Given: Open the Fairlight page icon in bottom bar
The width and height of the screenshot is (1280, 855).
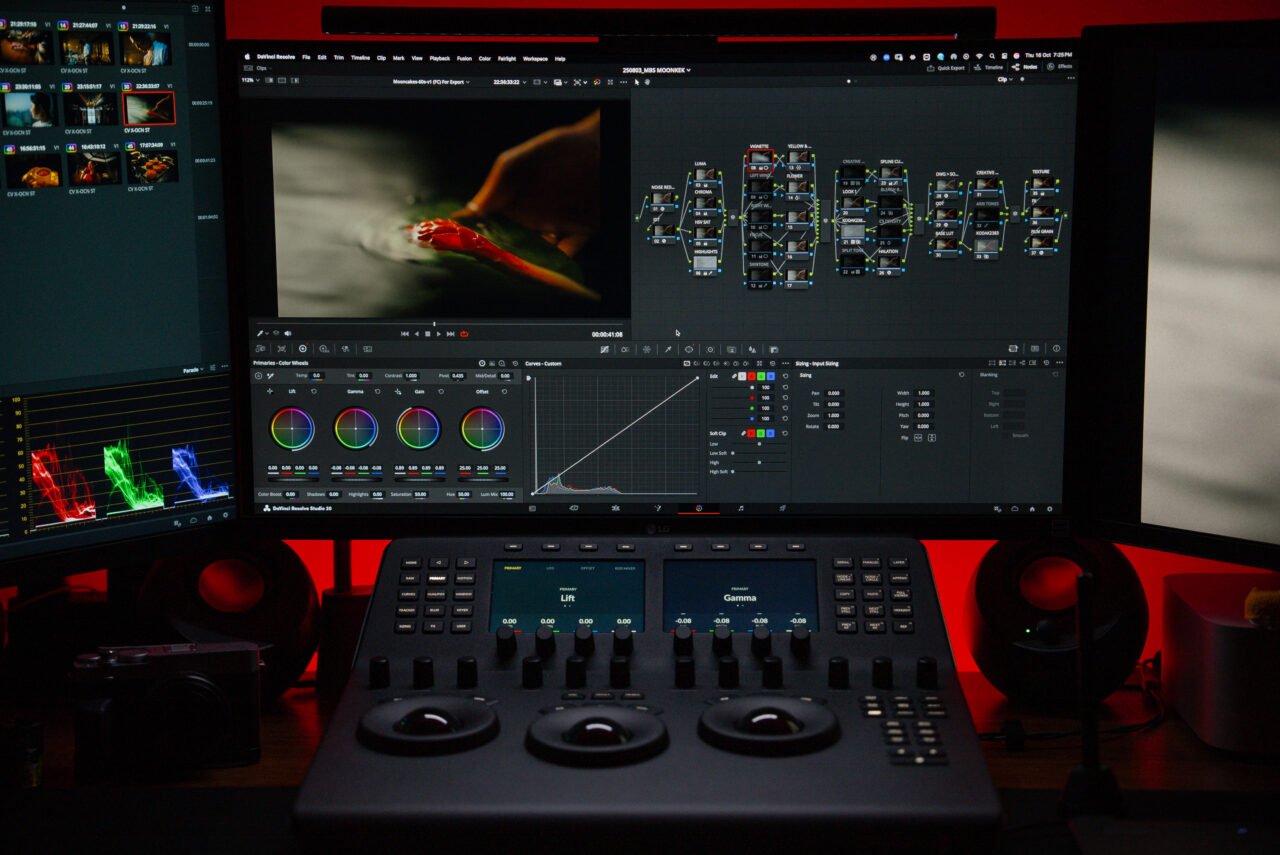Looking at the screenshot, I should (740, 508).
